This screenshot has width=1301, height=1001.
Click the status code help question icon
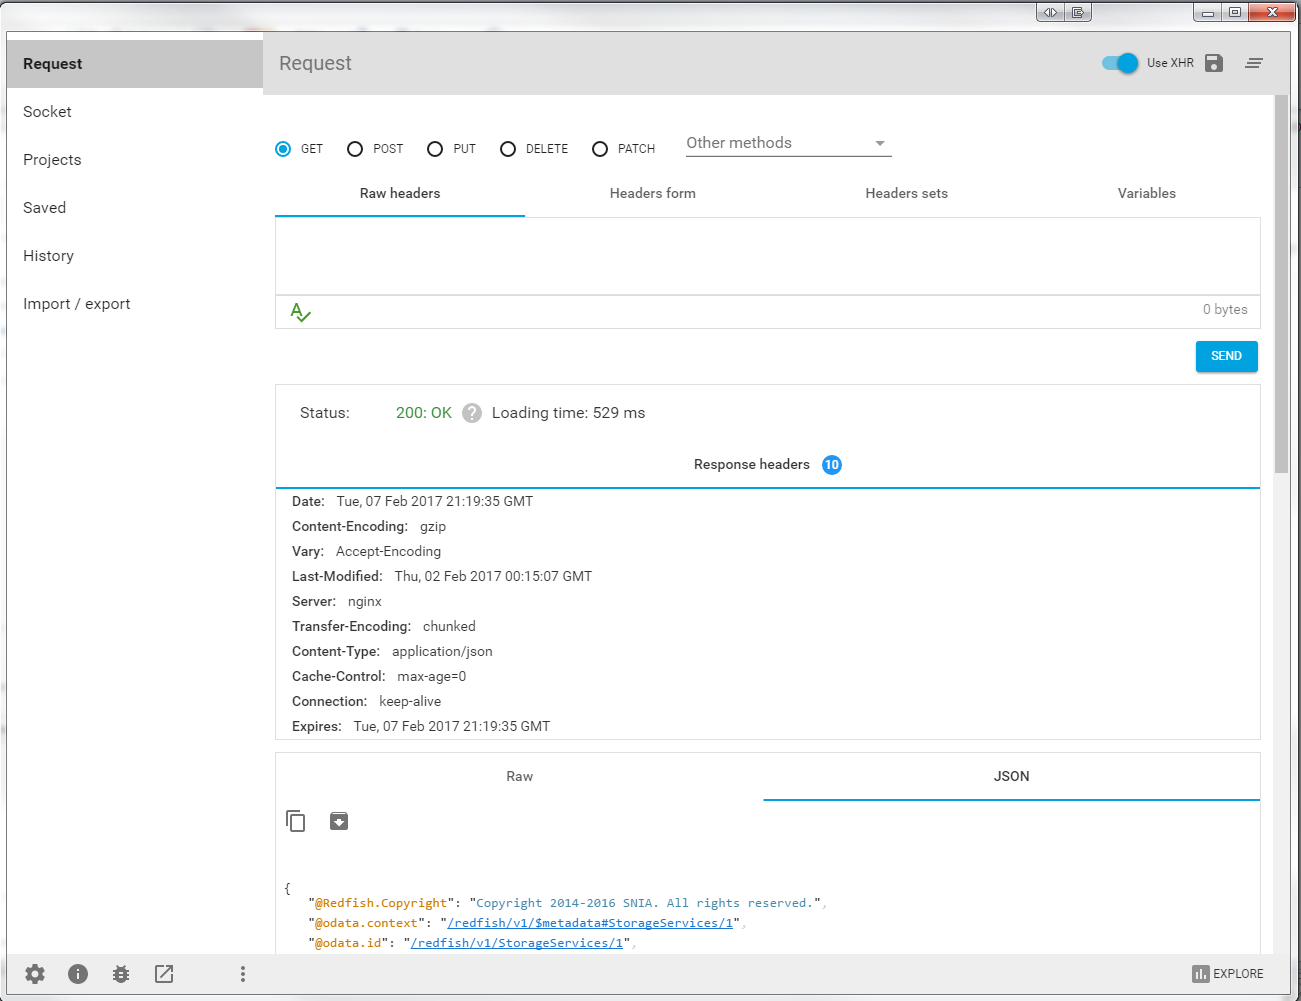coord(472,413)
